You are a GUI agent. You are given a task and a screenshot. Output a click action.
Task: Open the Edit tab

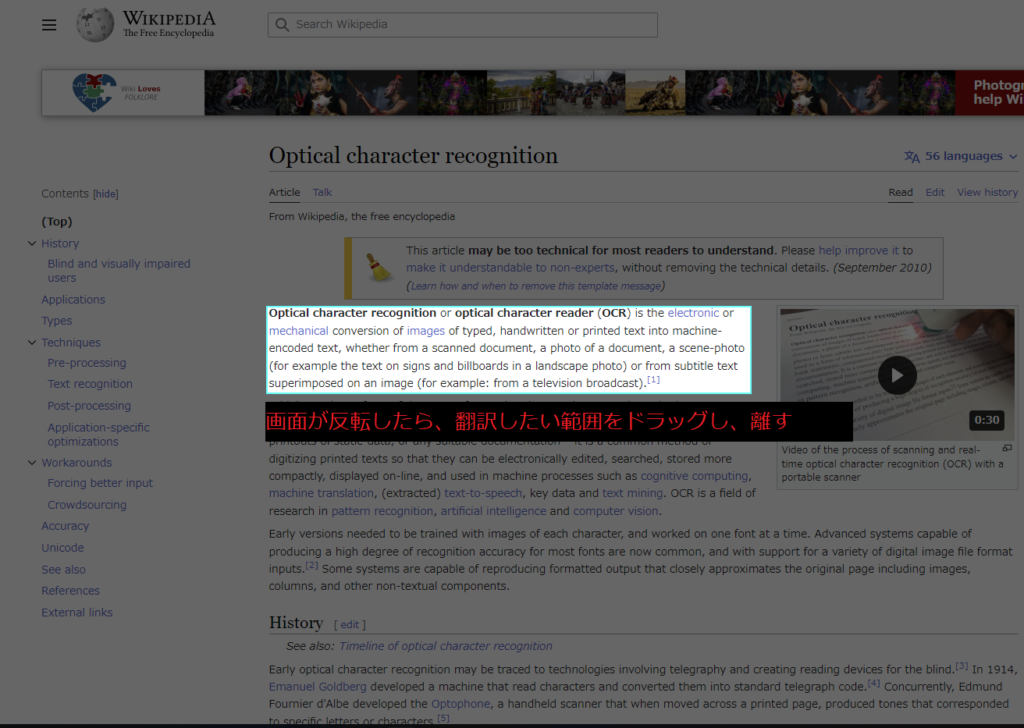coord(935,192)
